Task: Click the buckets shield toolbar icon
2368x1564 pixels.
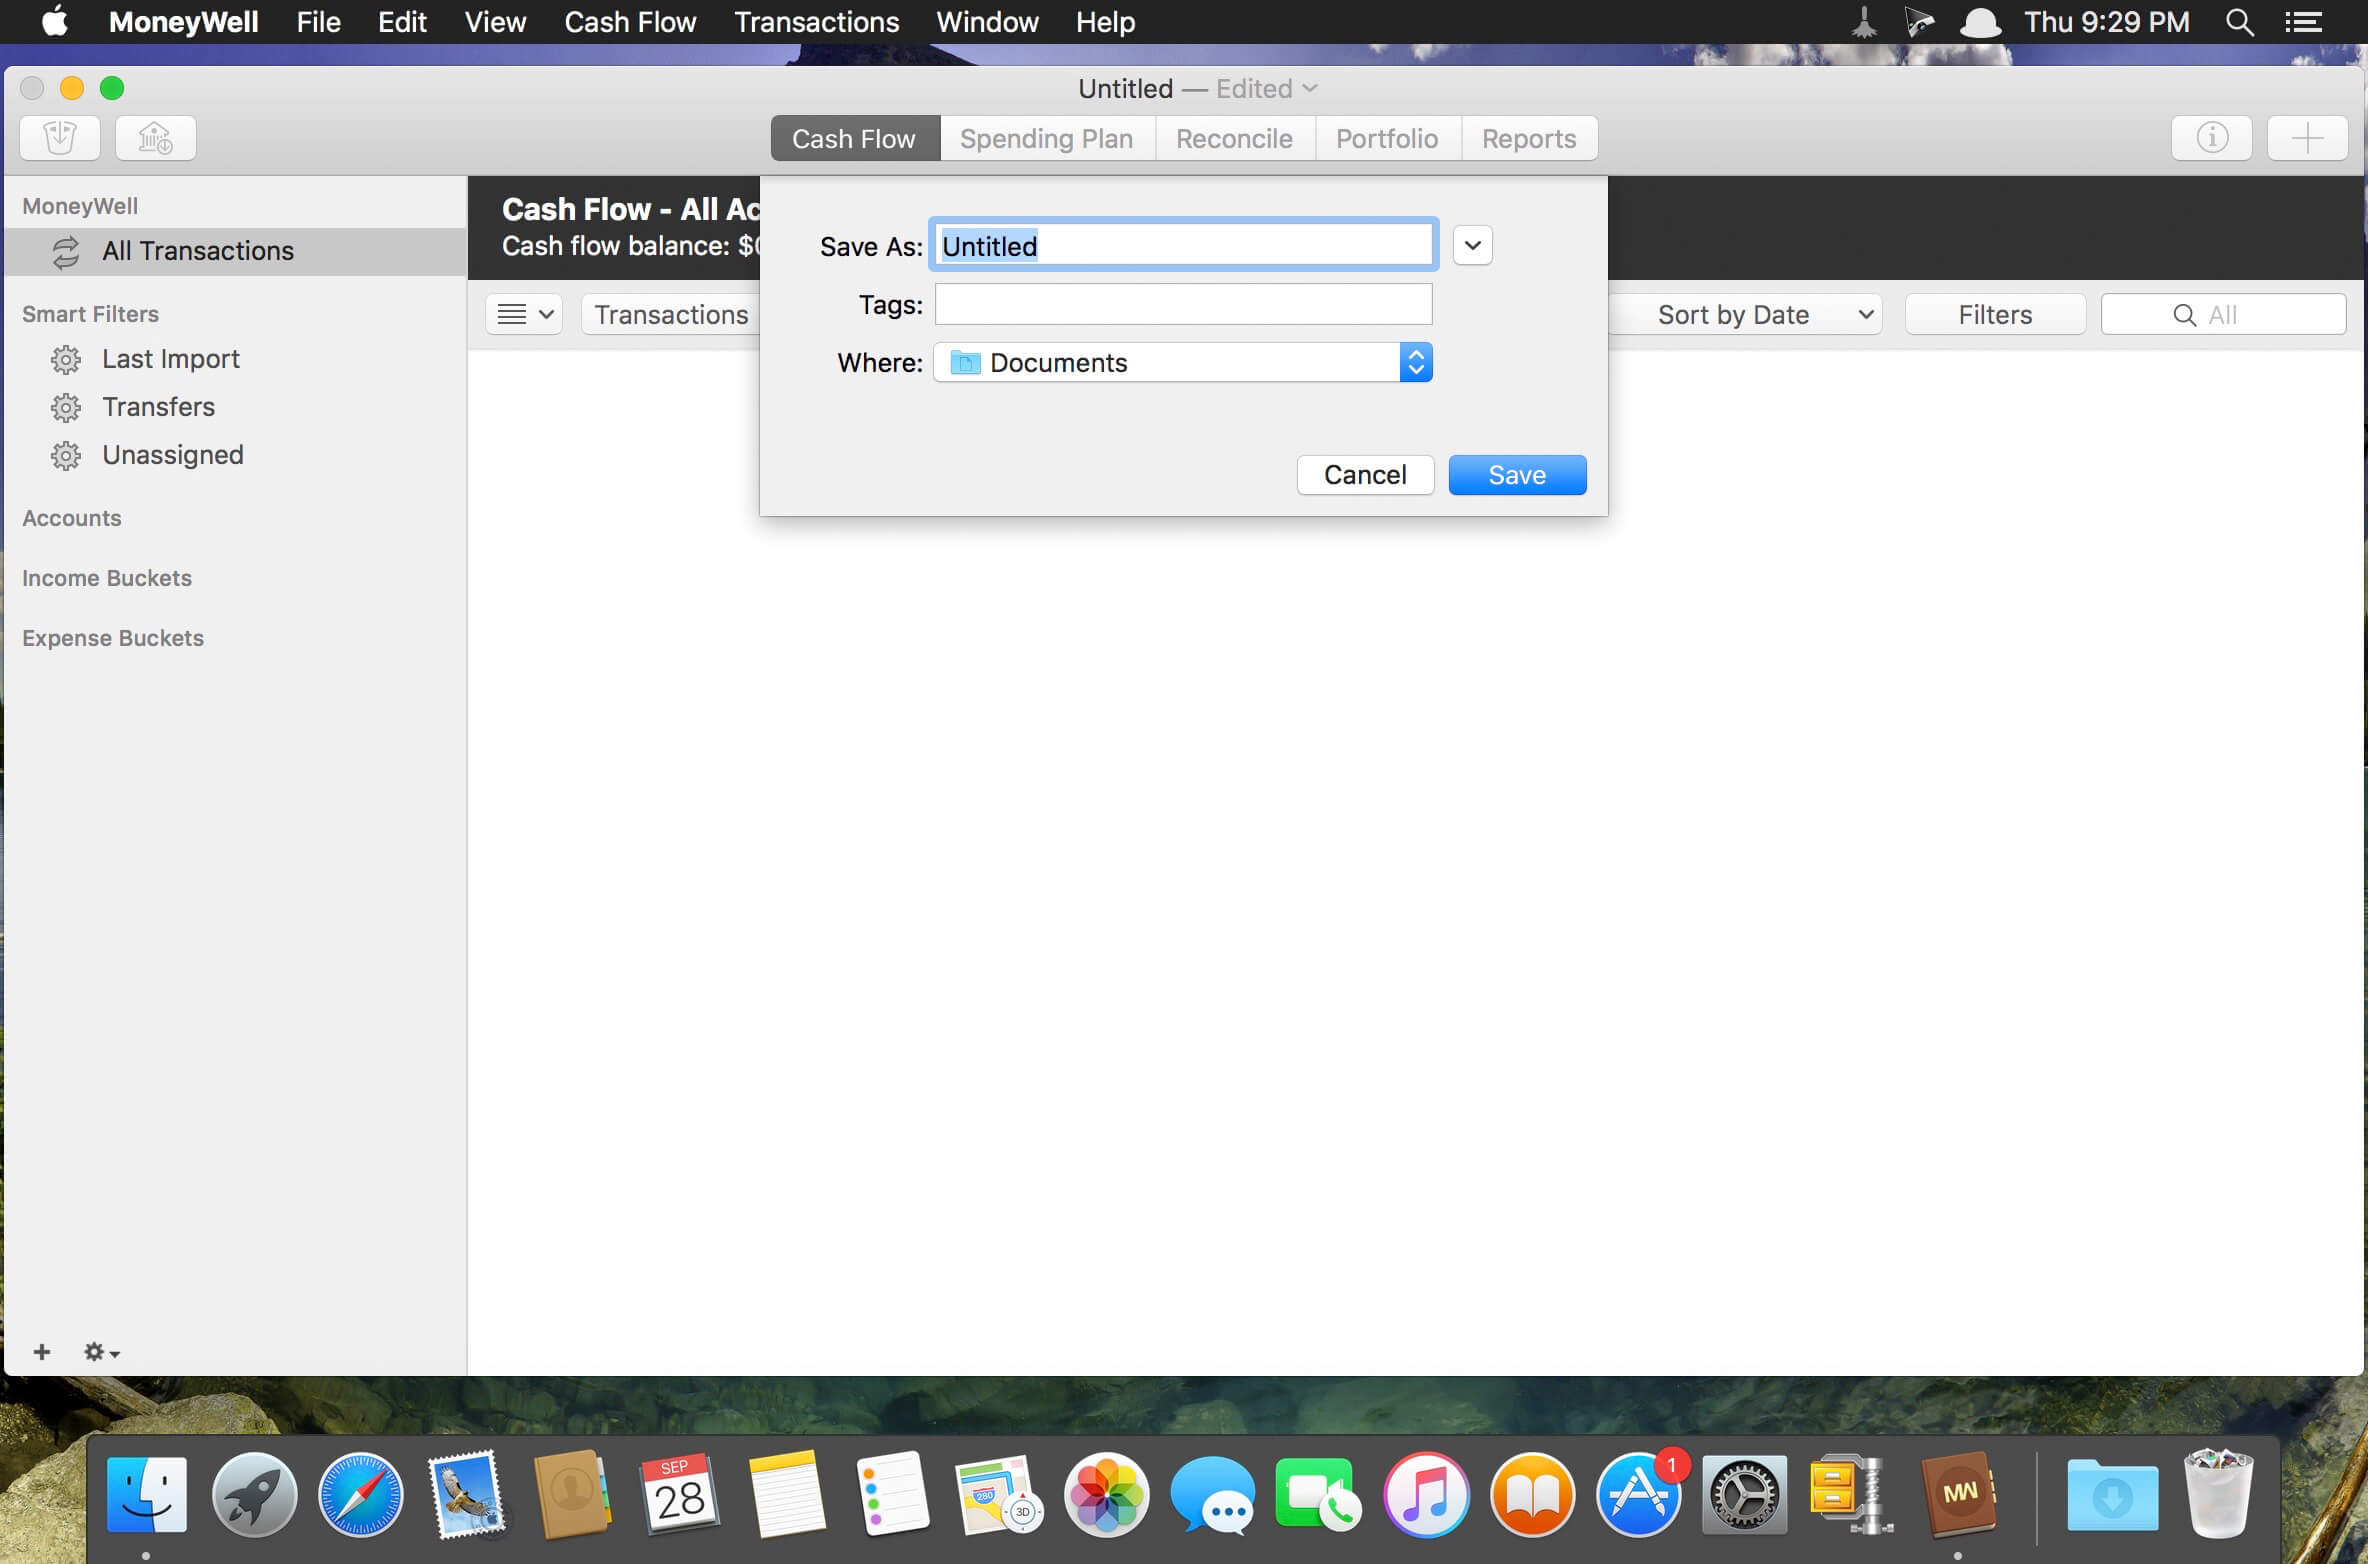Action: [60, 138]
